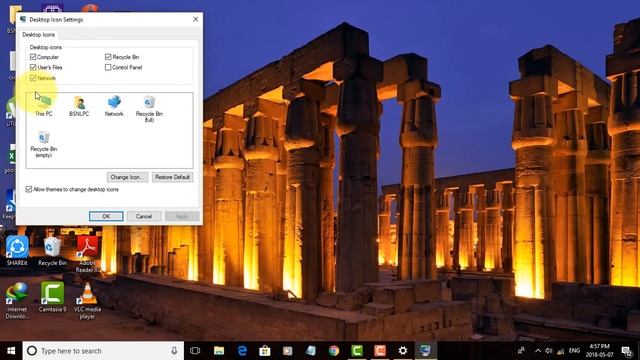
Task: Open green Camtasia taskbar icon
Action: [357, 351]
